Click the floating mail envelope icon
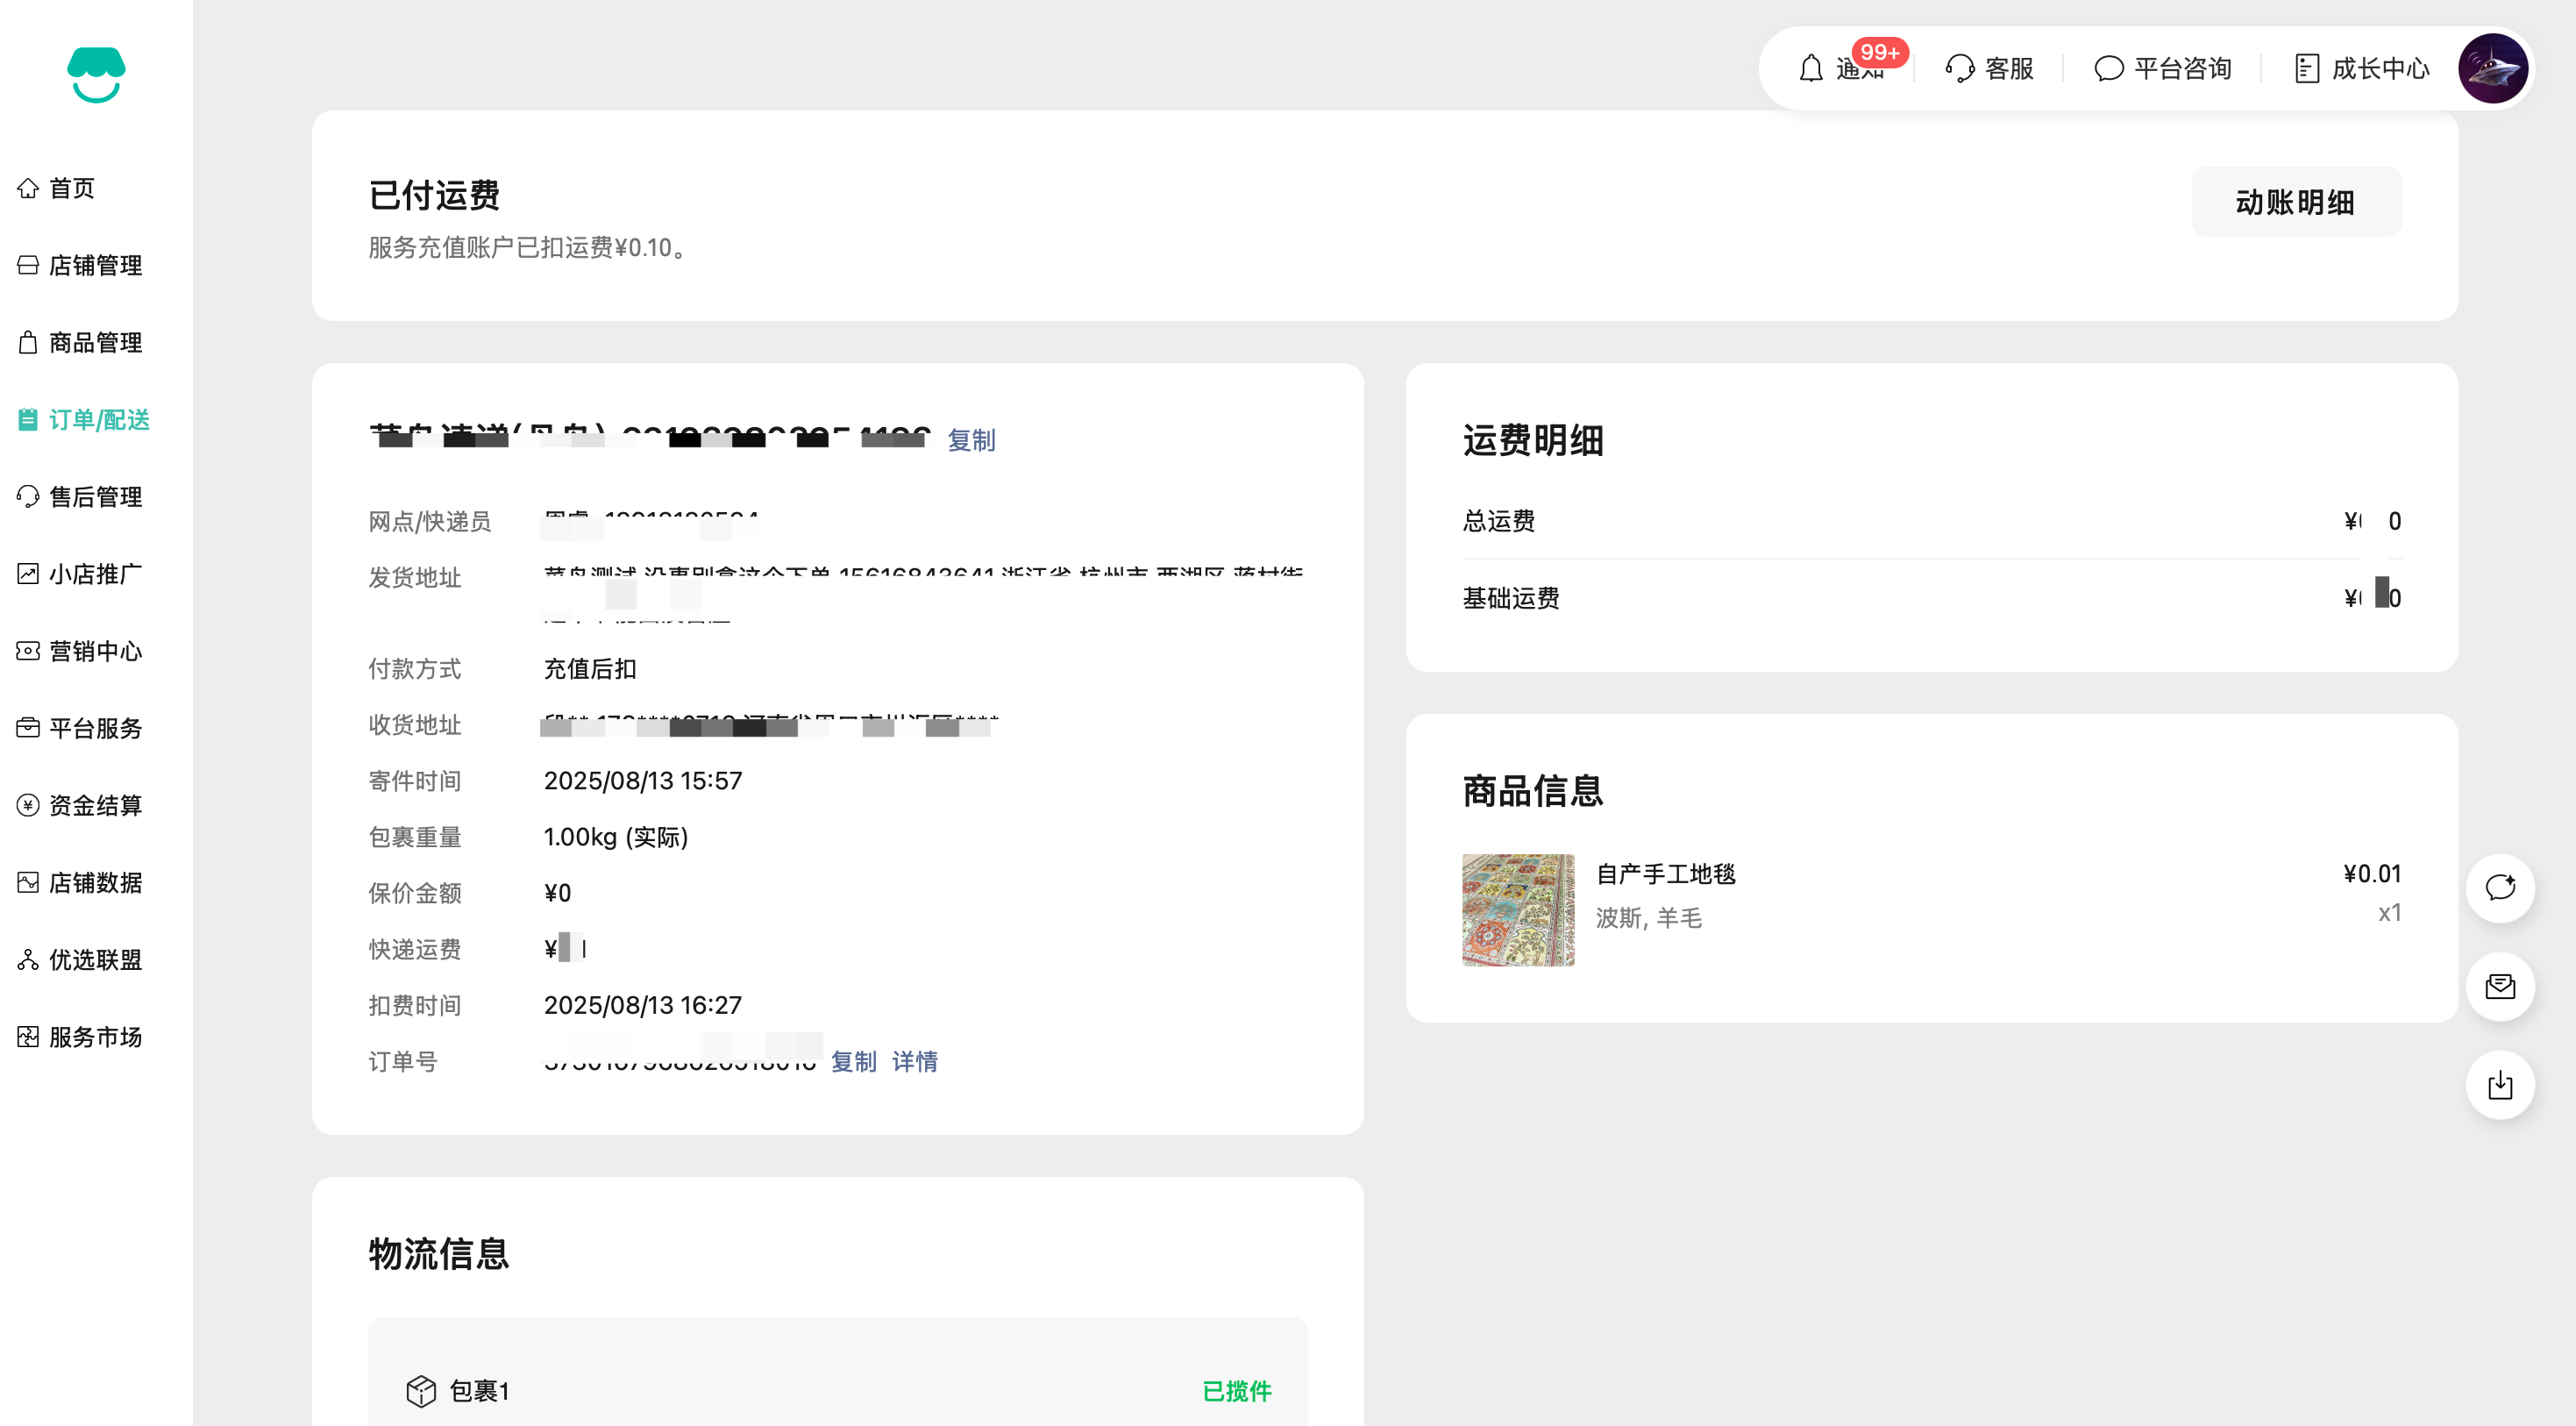 click(x=2500, y=987)
